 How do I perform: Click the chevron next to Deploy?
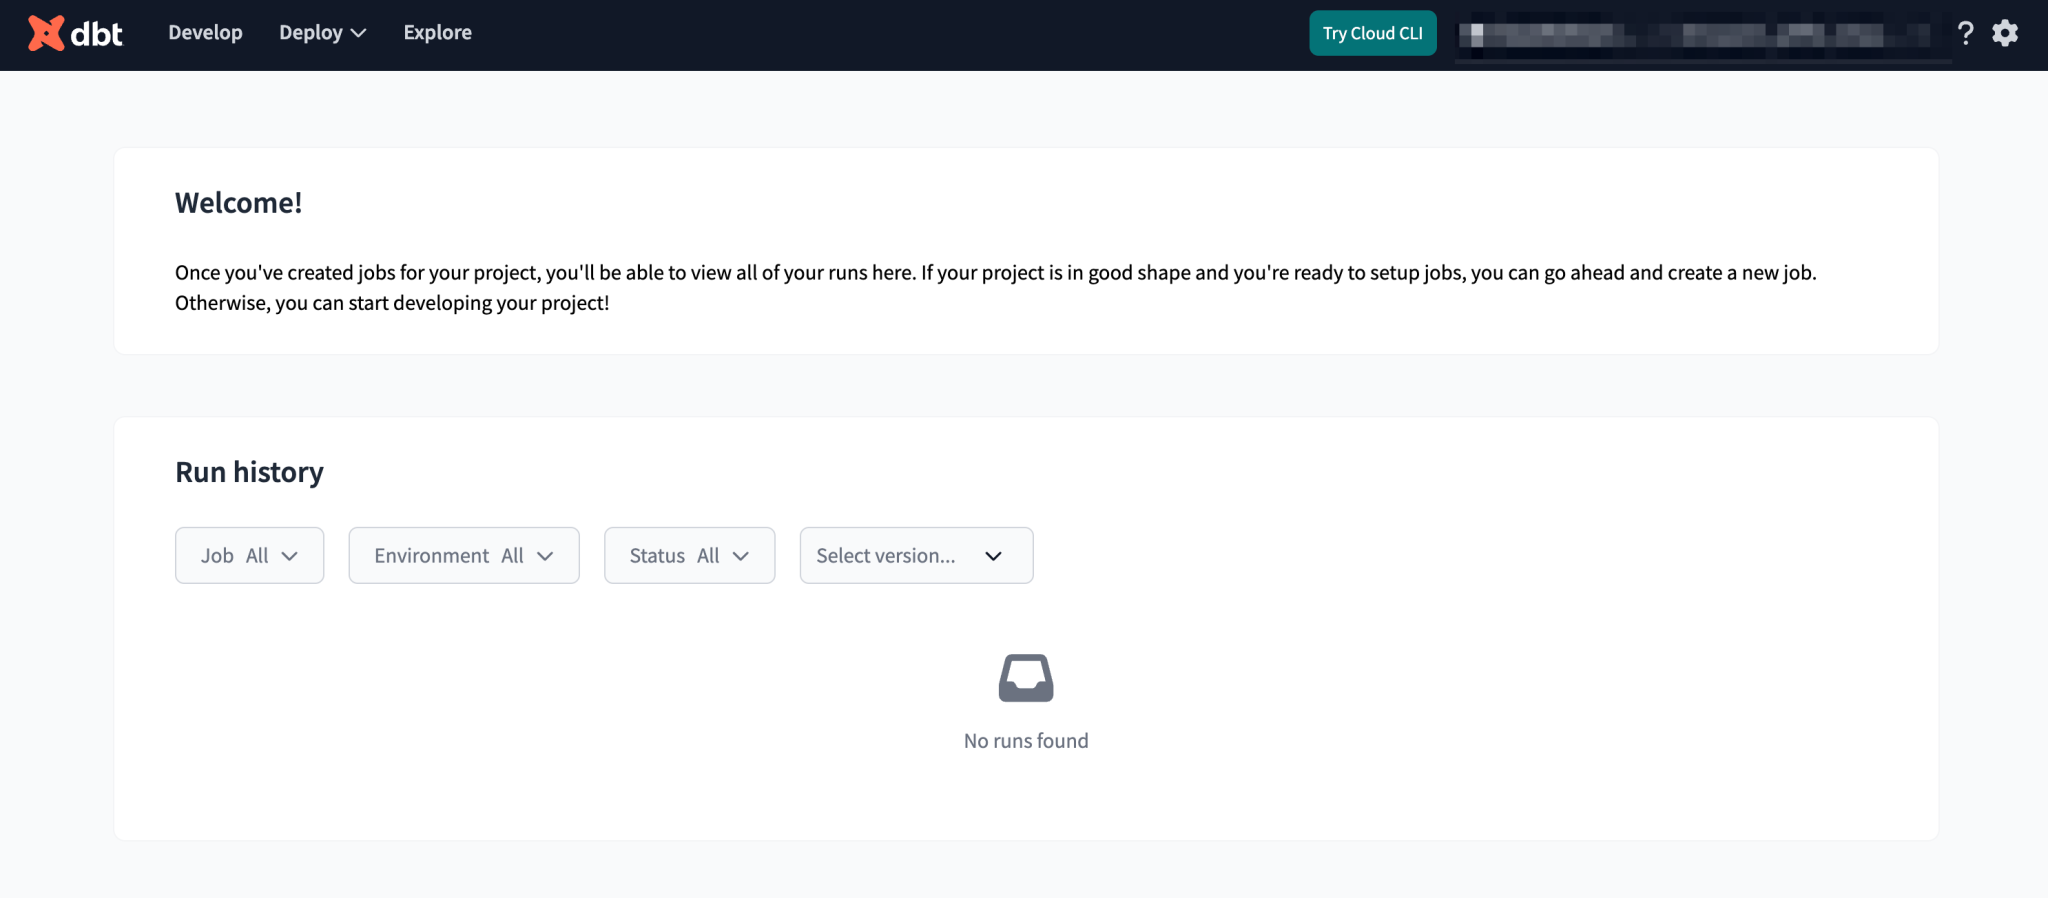(359, 33)
